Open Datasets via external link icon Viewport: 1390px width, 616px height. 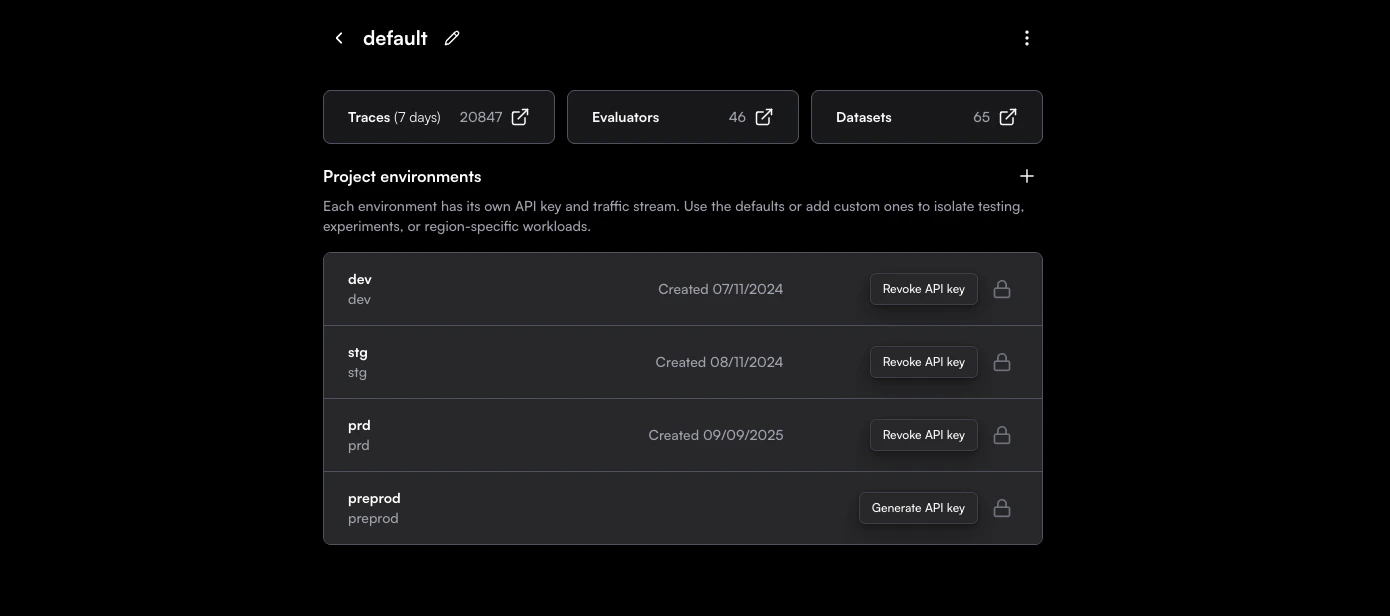(1008, 117)
